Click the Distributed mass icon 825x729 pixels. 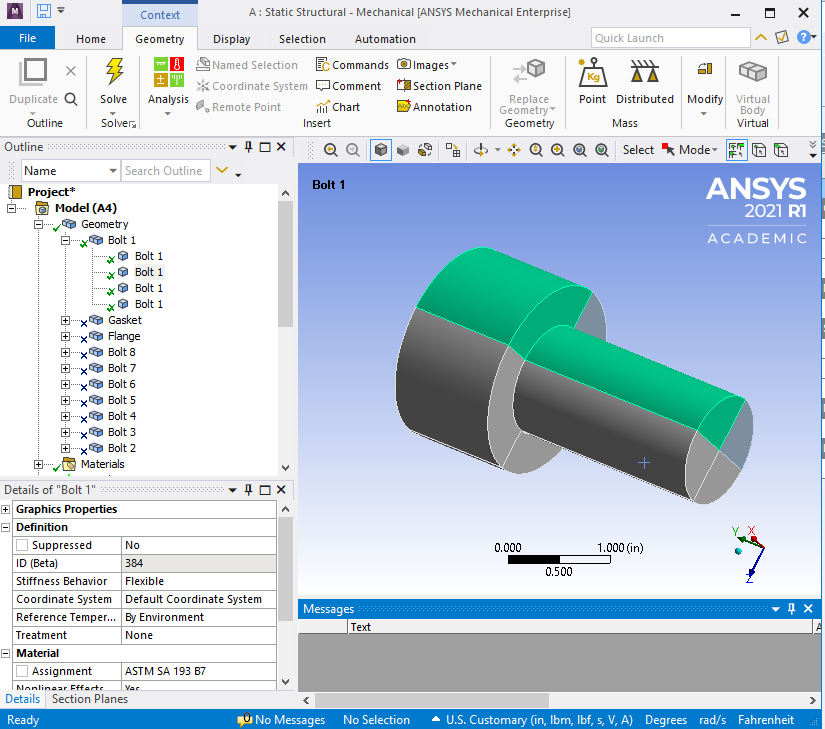[x=644, y=80]
